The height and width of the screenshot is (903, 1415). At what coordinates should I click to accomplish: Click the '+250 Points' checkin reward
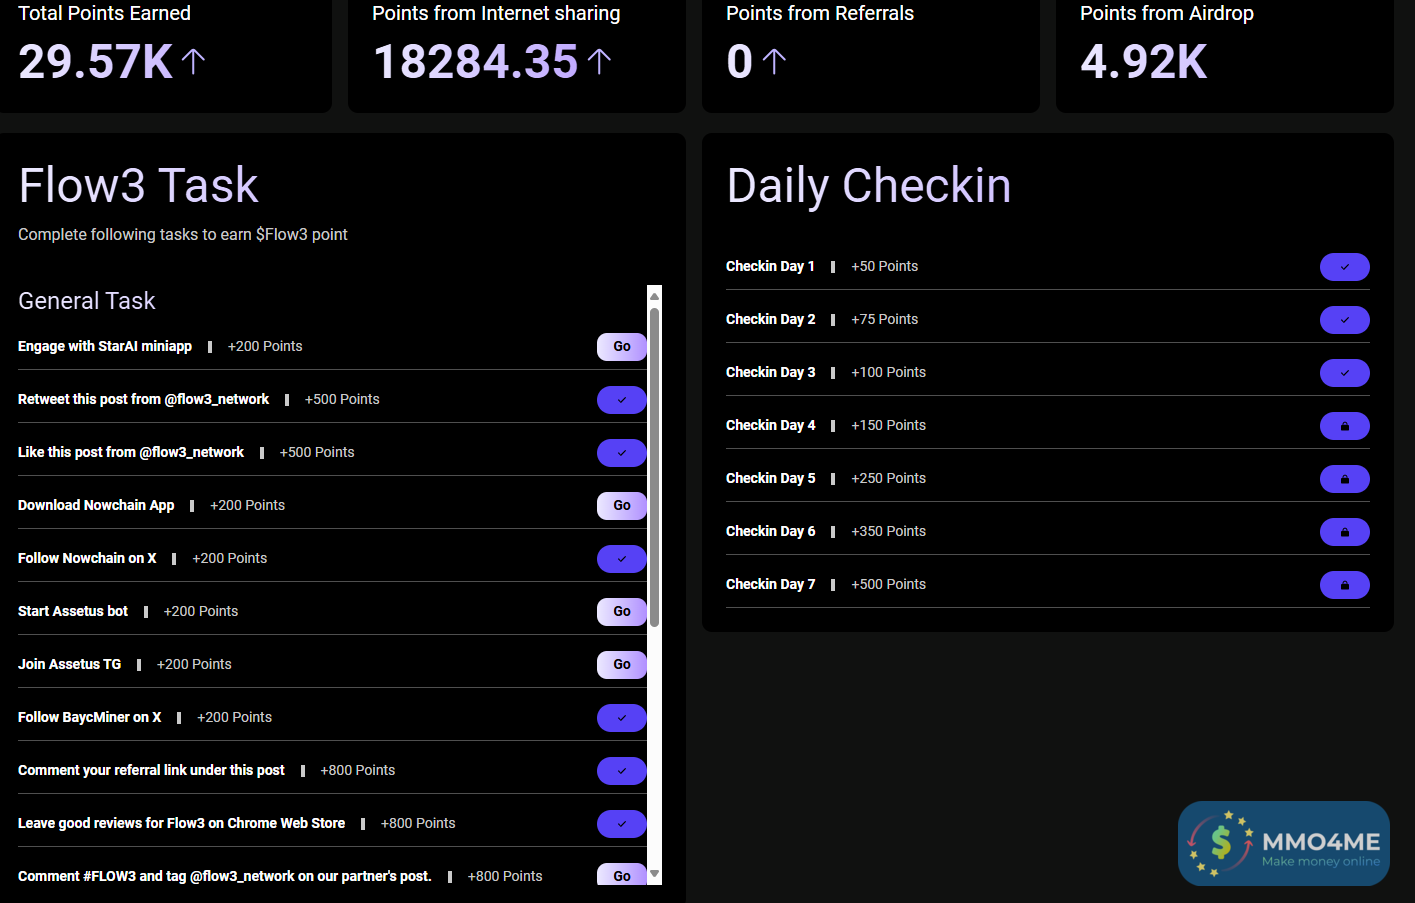888,478
